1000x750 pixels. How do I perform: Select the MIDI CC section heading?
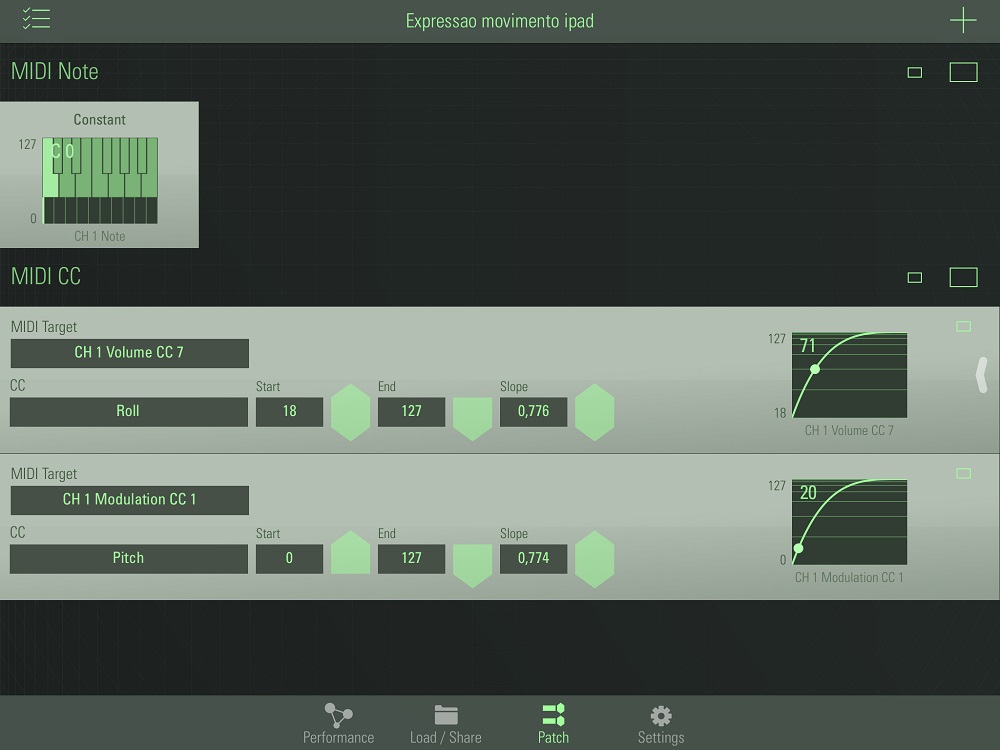(46, 276)
